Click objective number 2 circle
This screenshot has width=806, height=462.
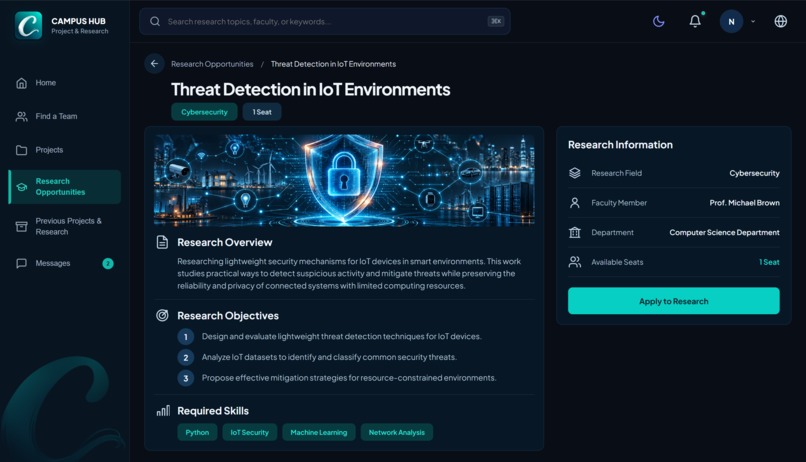186,358
